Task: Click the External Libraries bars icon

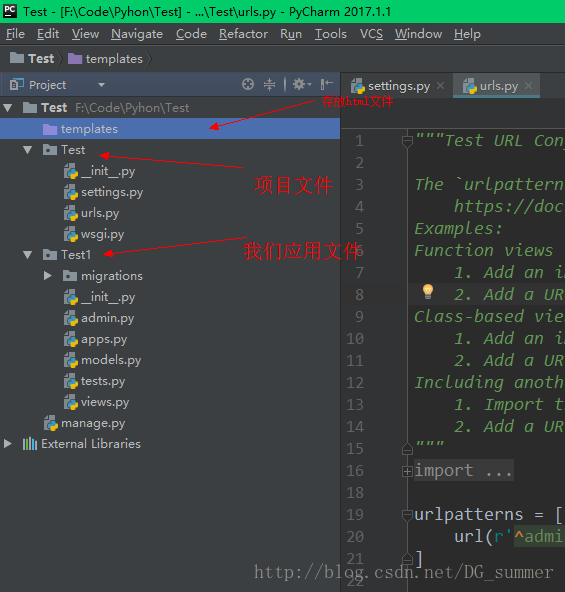Action: (30, 444)
